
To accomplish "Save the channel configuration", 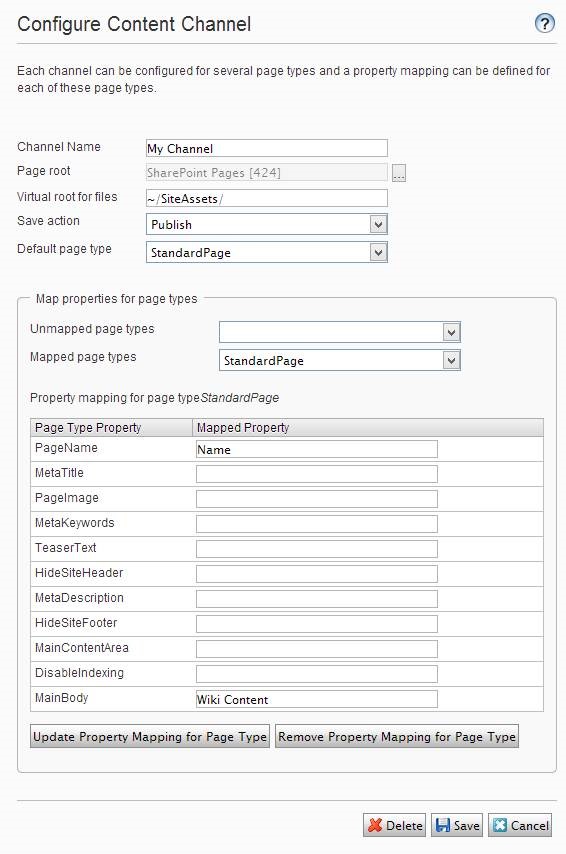I will pyautogui.click(x=458, y=826).
